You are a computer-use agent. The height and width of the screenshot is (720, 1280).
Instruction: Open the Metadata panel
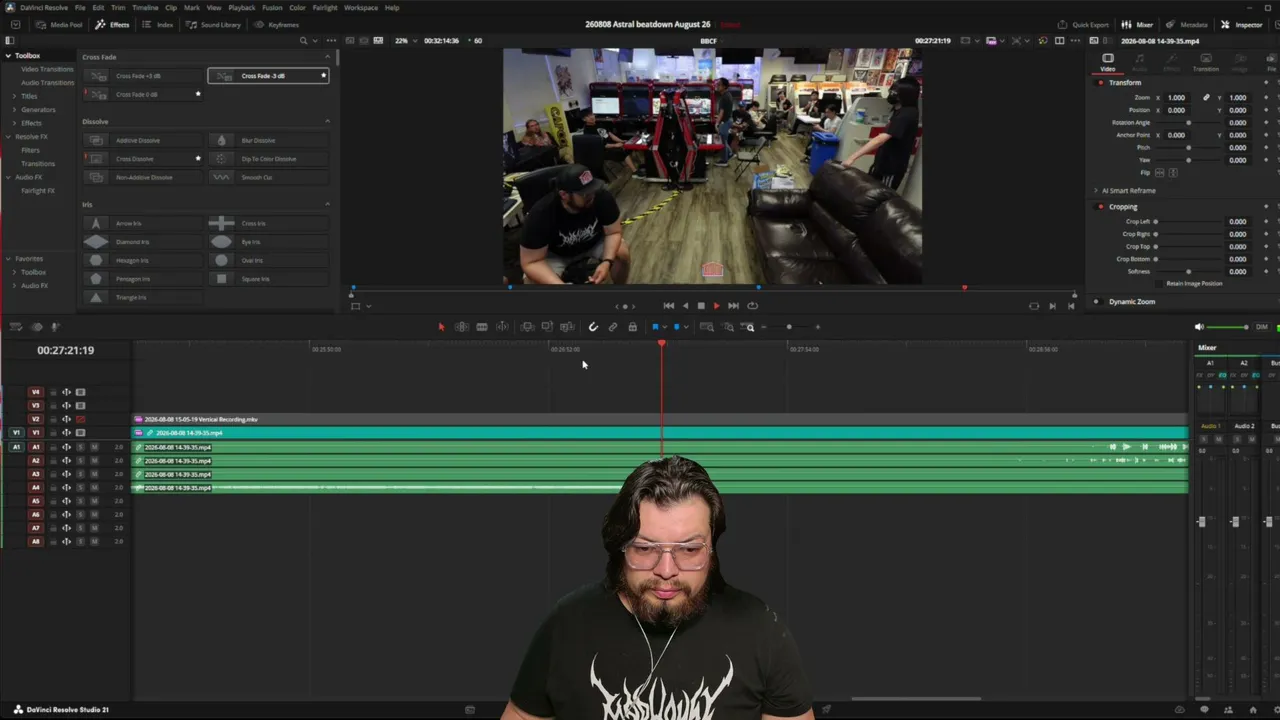click(1186, 24)
